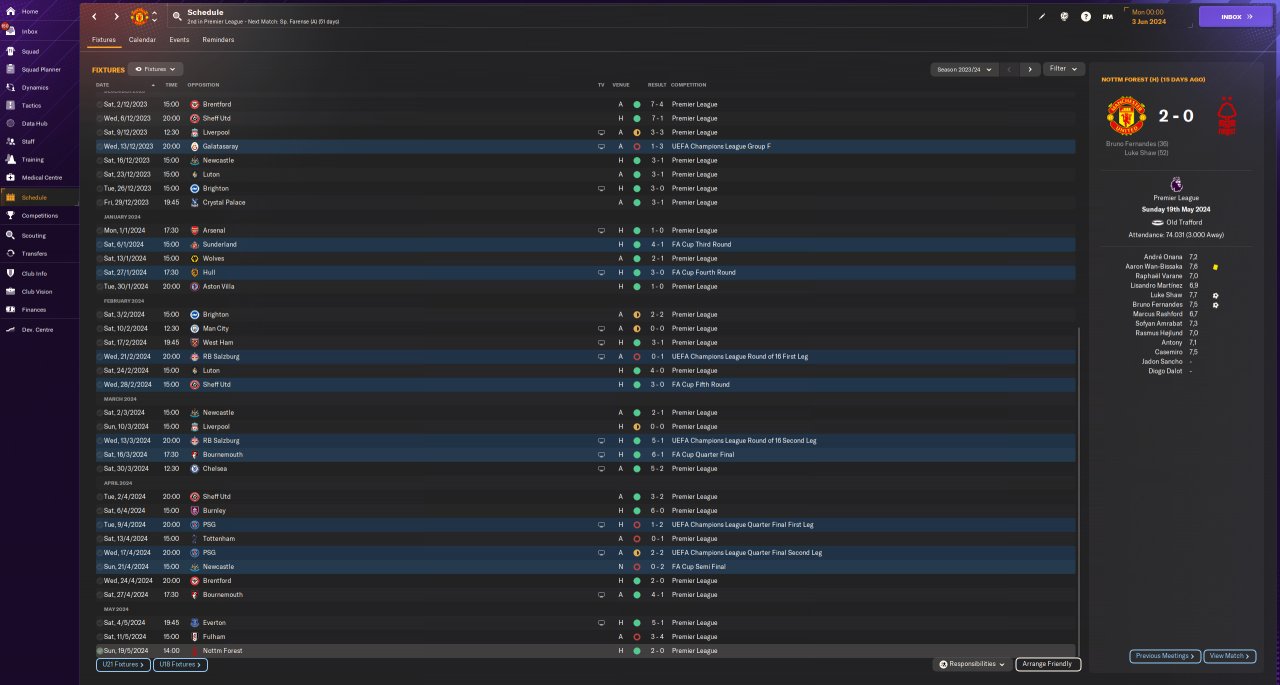Image resolution: width=1280 pixels, height=685 pixels.
Task: Open U18 Fixtures
Action: (x=180, y=664)
